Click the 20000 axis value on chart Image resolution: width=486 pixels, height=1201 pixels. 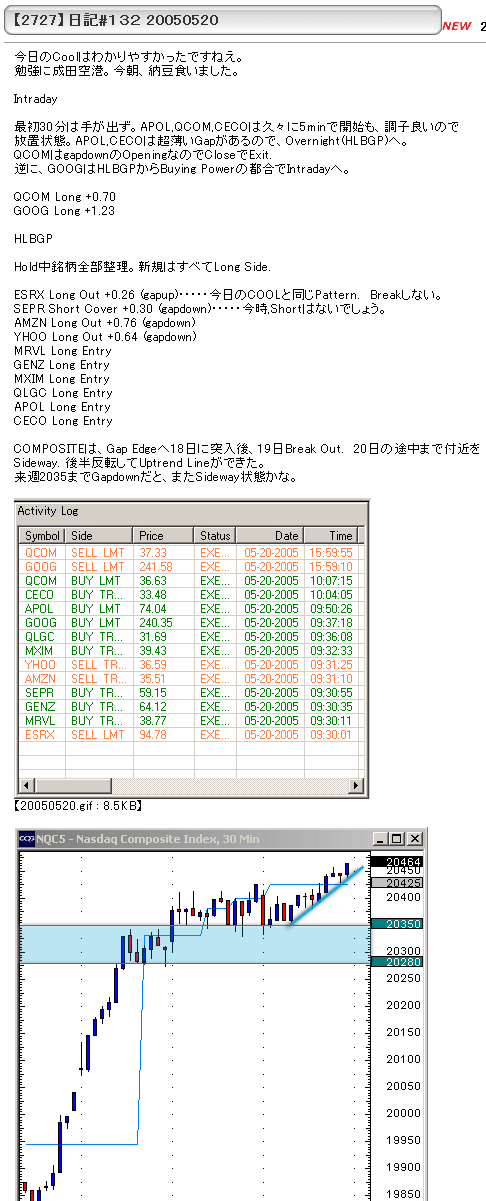click(403, 1113)
